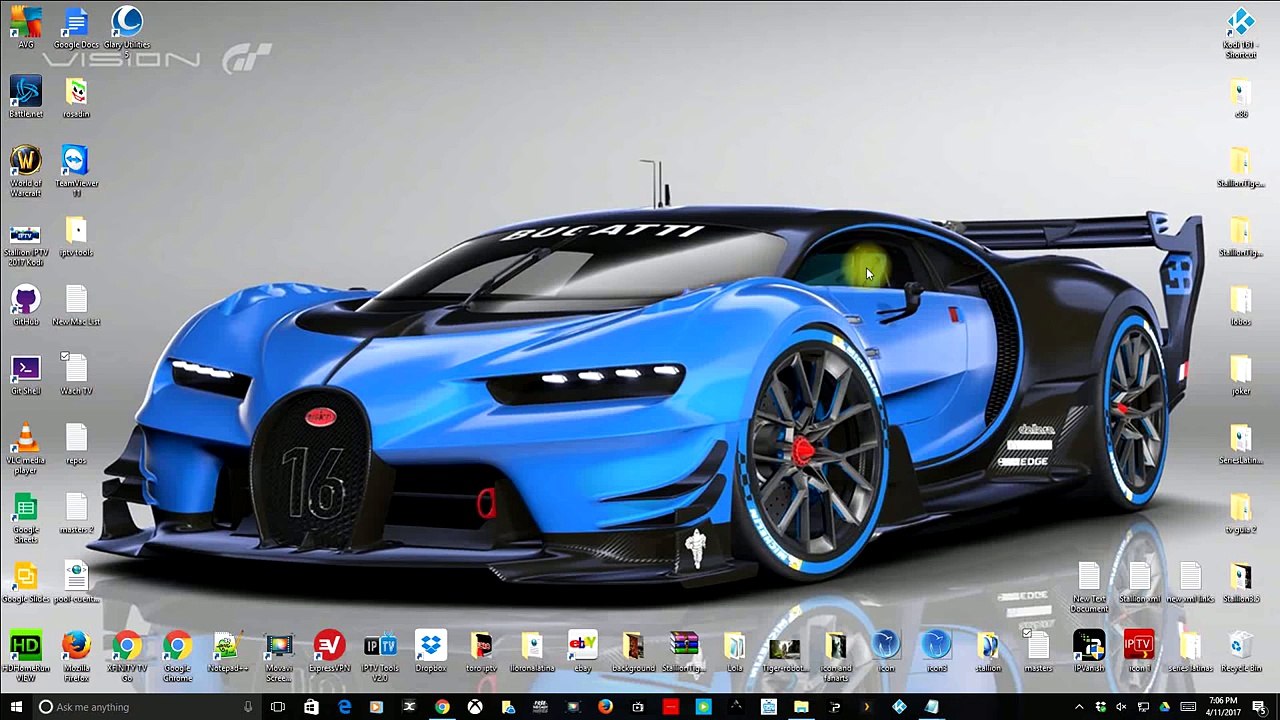Screen dimensions: 1280x720
Task: Select the Google Sheets desktop icon
Action: pyautogui.click(x=26, y=518)
